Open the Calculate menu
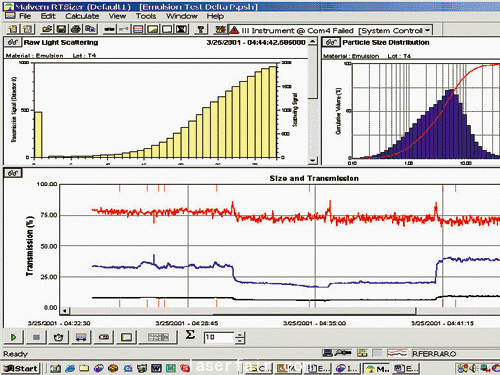 pyautogui.click(x=82, y=16)
